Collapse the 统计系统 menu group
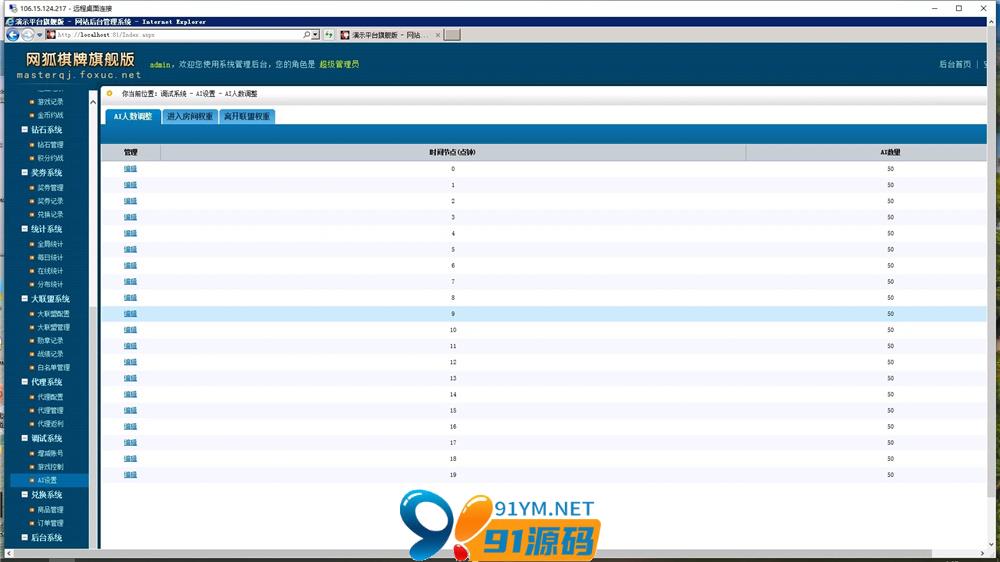Viewport: 1000px width, 562px height. [25, 229]
